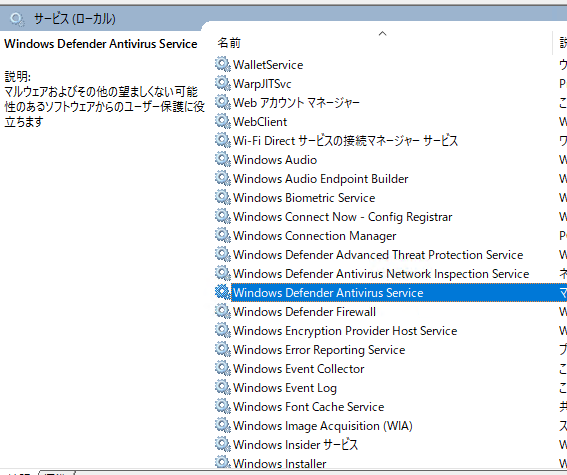This screenshot has width=567, height=475.
Task: Click the gear icon beside Advanced Threat Protection Service
Action: [x=223, y=254]
